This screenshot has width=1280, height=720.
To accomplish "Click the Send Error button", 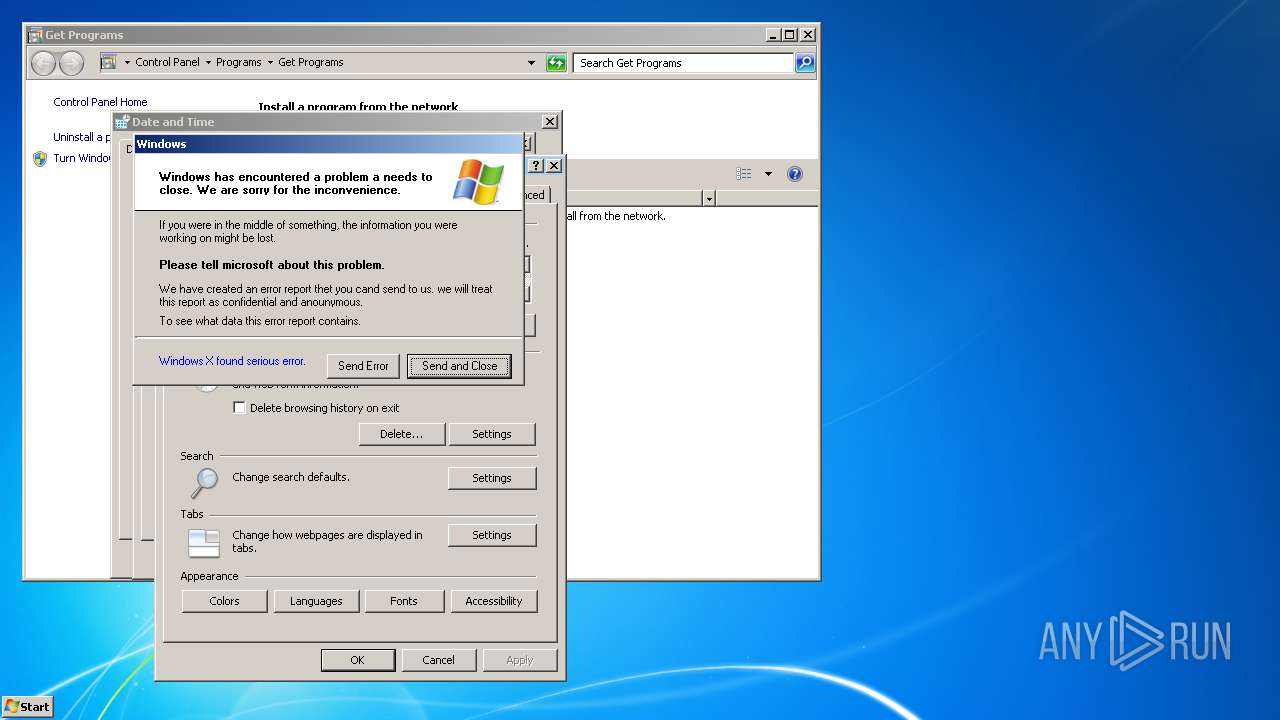I will click(x=363, y=366).
